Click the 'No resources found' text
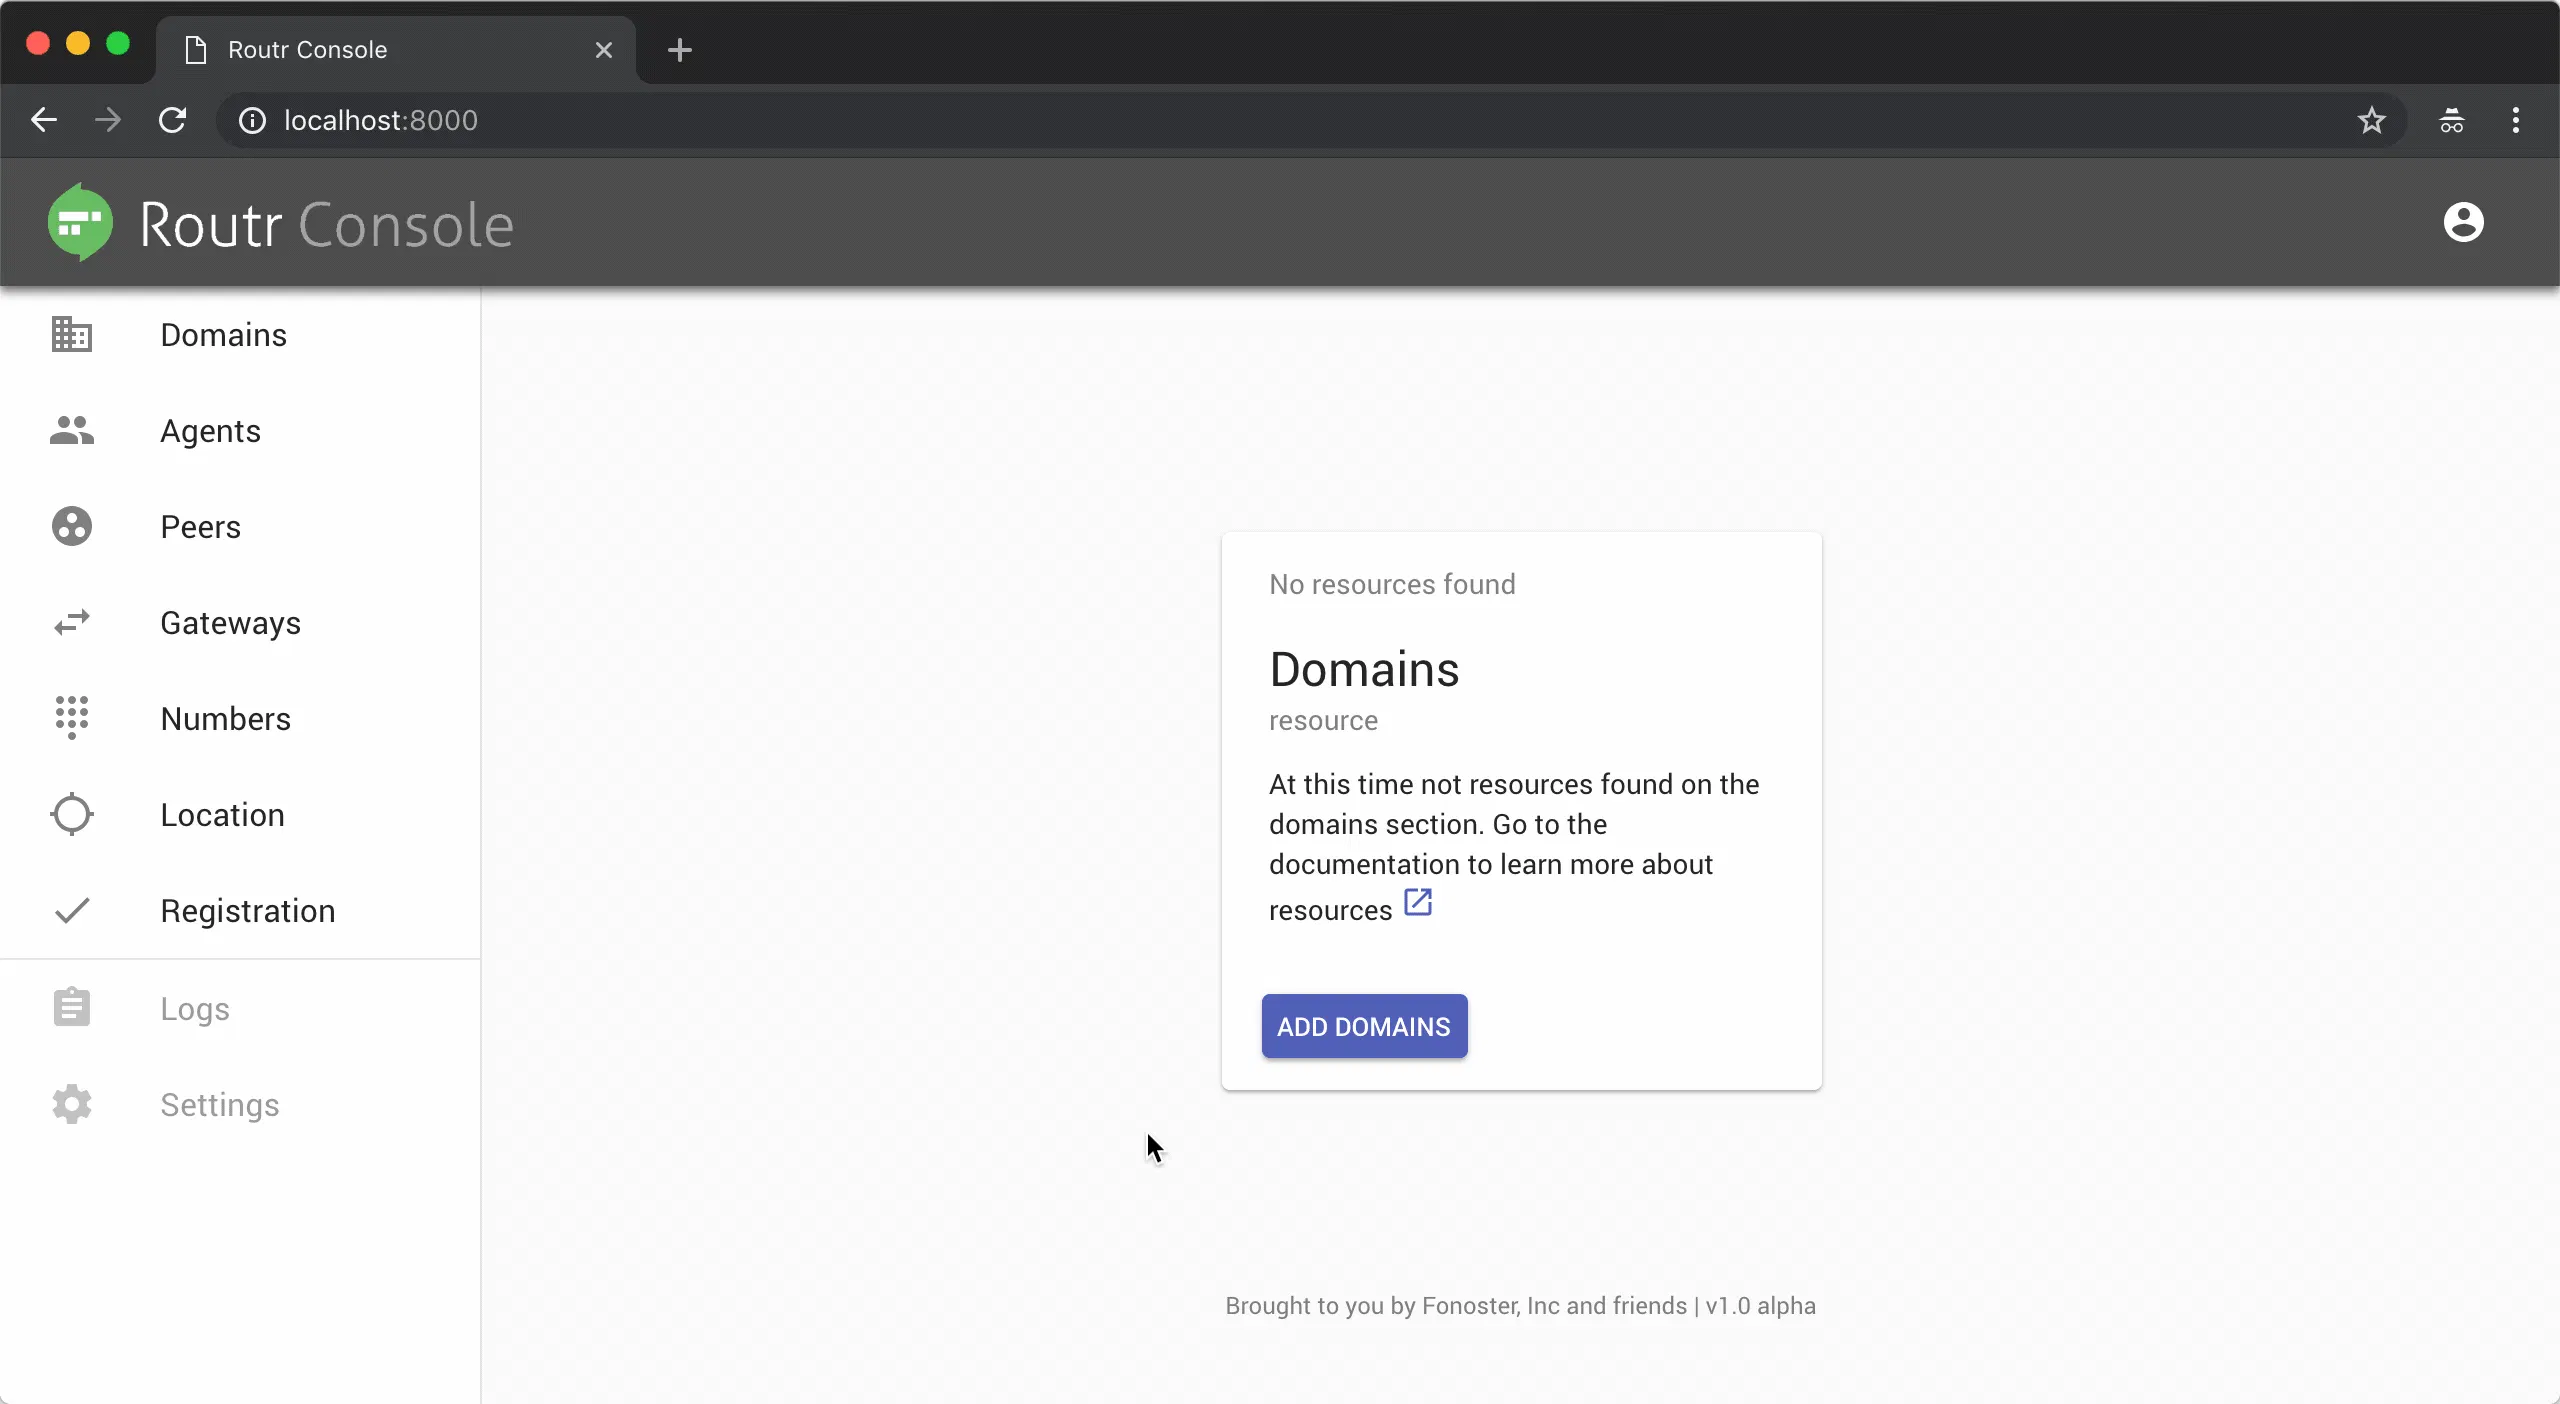Screen dimensions: 2560x1404 [1392, 584]
